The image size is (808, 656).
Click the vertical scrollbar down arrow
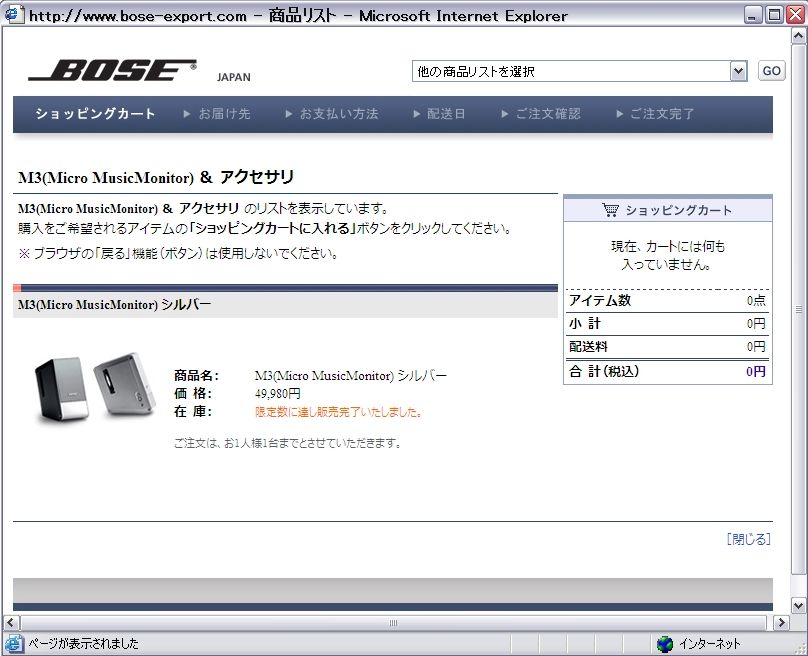(x=798, y=605)
